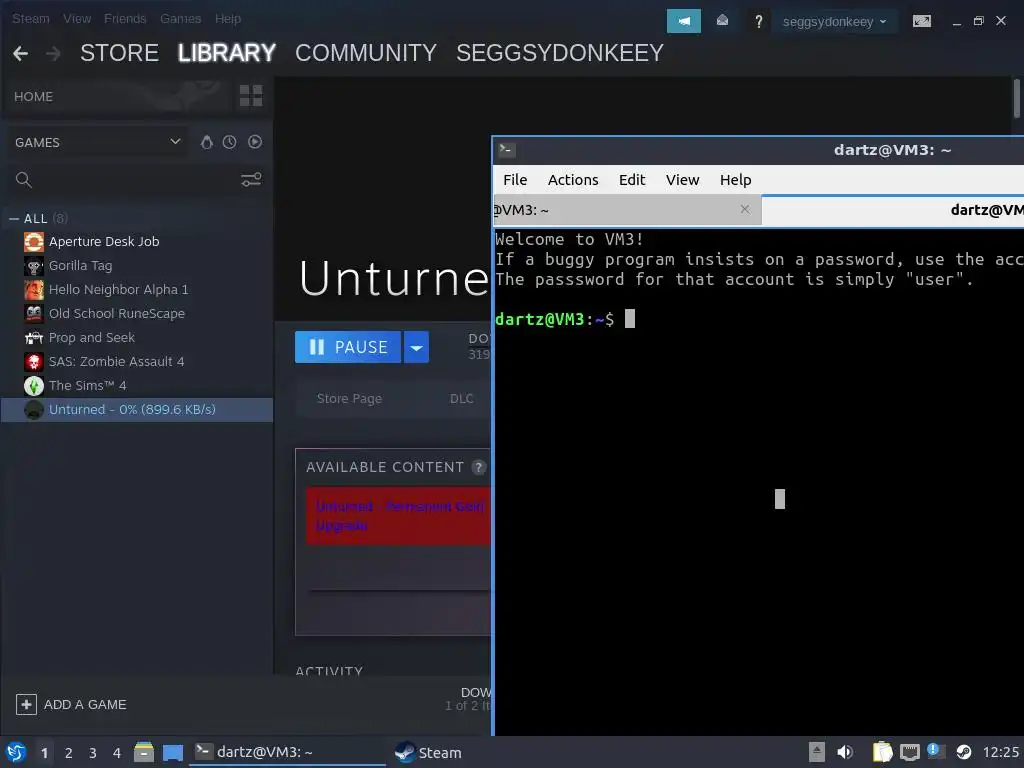
Task: Open the application launcher in taskbar
Action: (16, 752)
